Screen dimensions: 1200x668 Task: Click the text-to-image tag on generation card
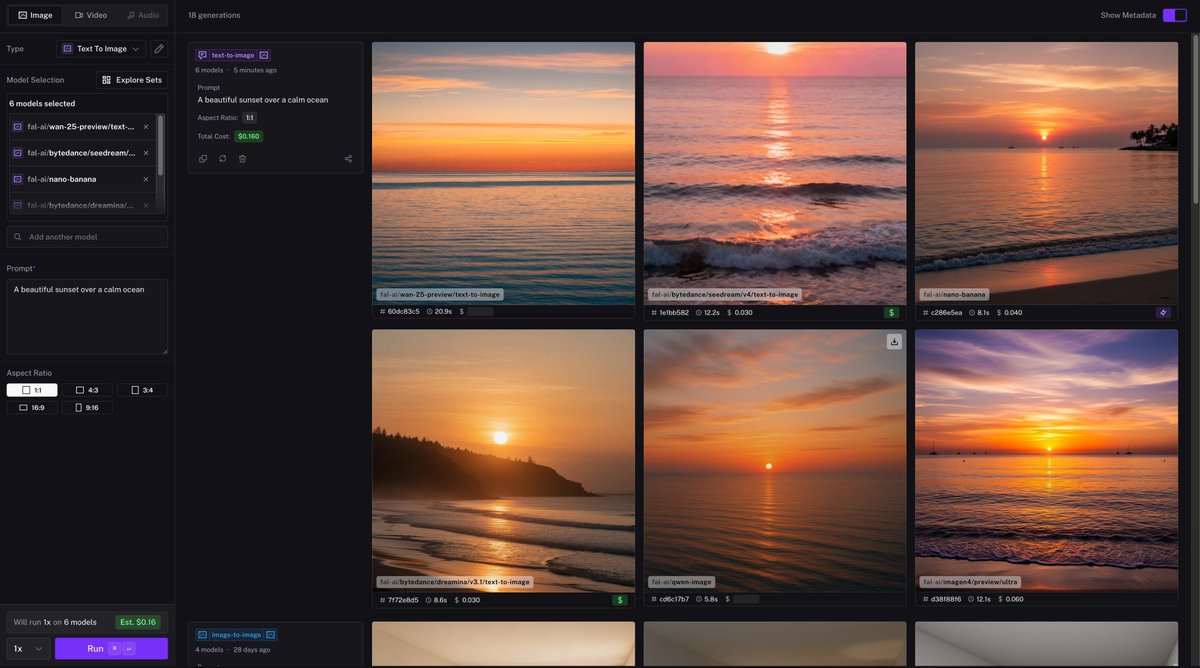click(x=233, y=55)
